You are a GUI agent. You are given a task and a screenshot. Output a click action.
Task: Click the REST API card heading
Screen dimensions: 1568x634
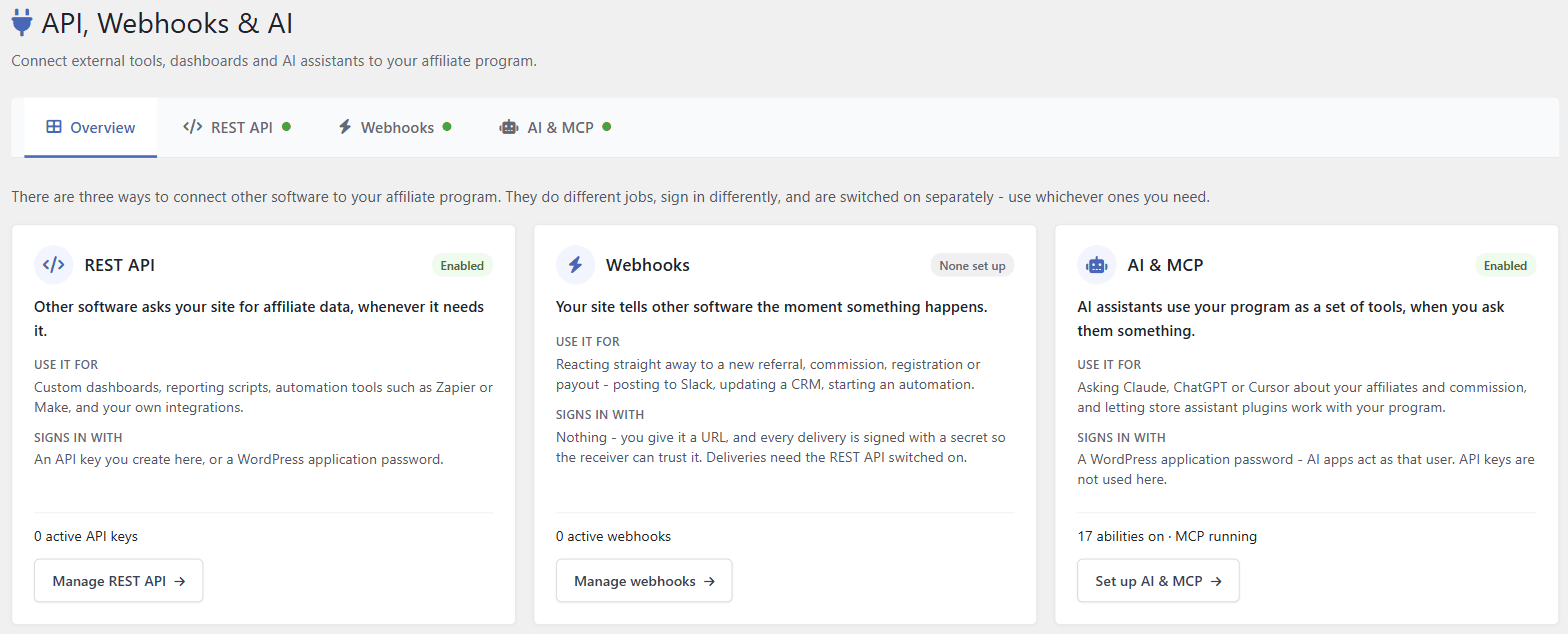[x=120, y=265]
